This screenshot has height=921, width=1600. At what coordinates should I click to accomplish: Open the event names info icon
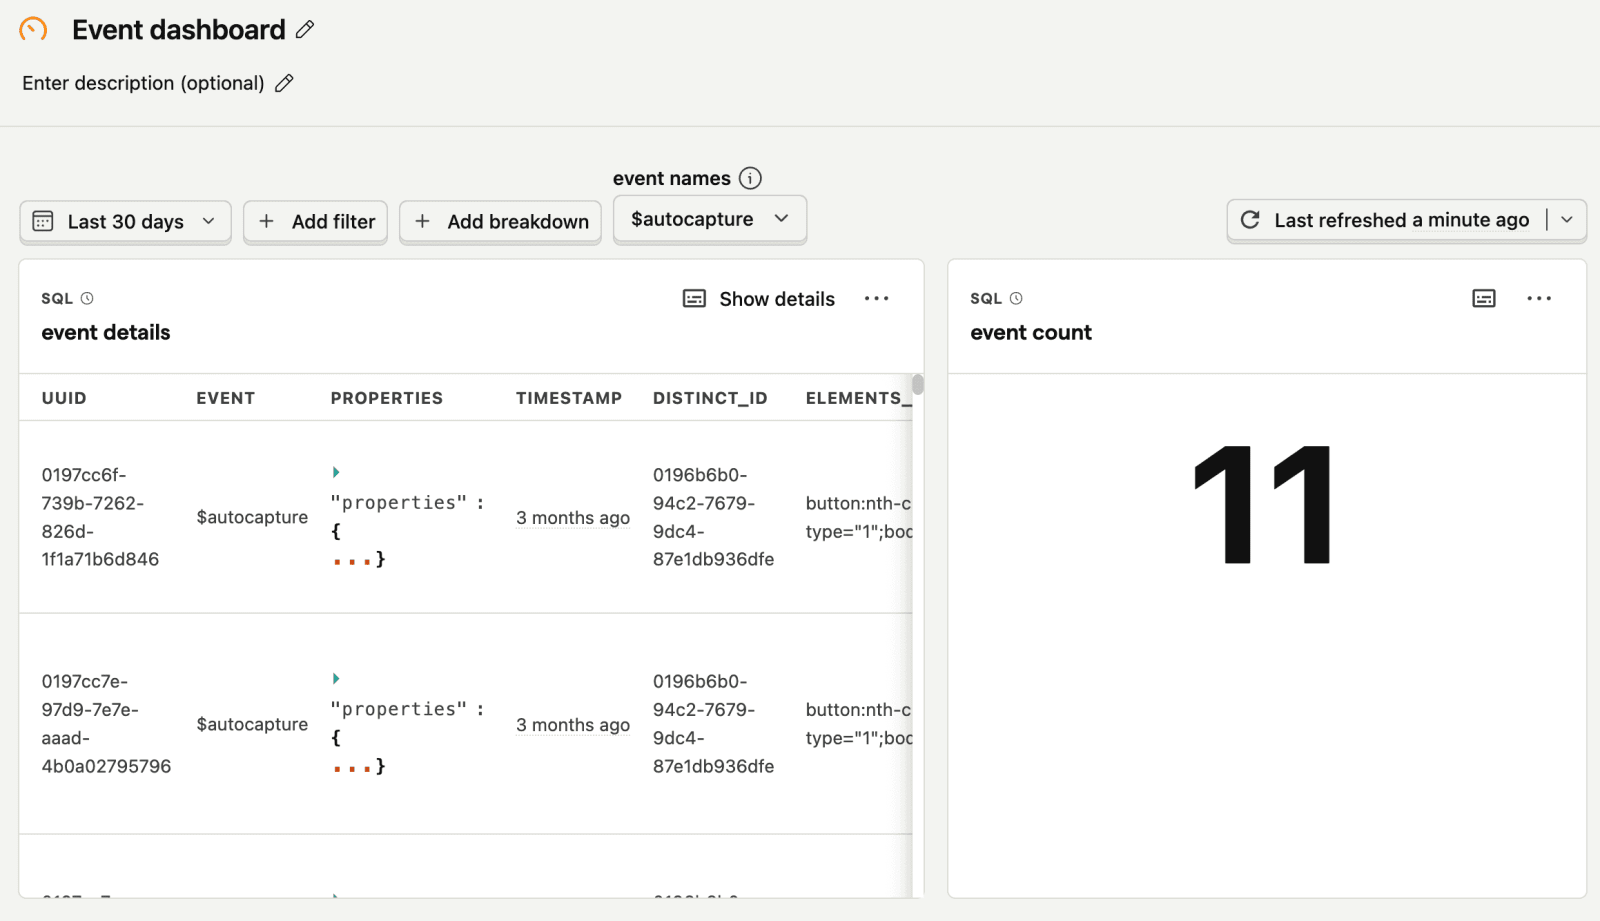click(x=750, y=178)
